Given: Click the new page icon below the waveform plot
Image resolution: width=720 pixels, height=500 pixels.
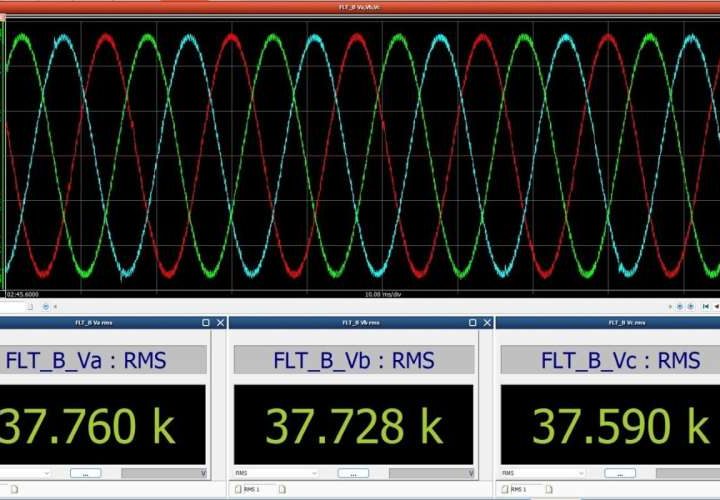Looking at the screenshot, I should click(30, 307).
